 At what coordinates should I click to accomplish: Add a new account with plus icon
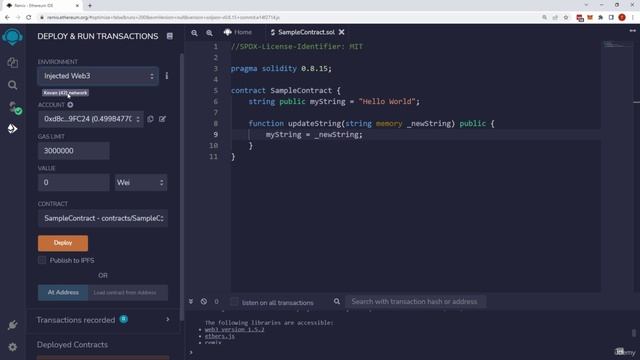tap(70, 105)
